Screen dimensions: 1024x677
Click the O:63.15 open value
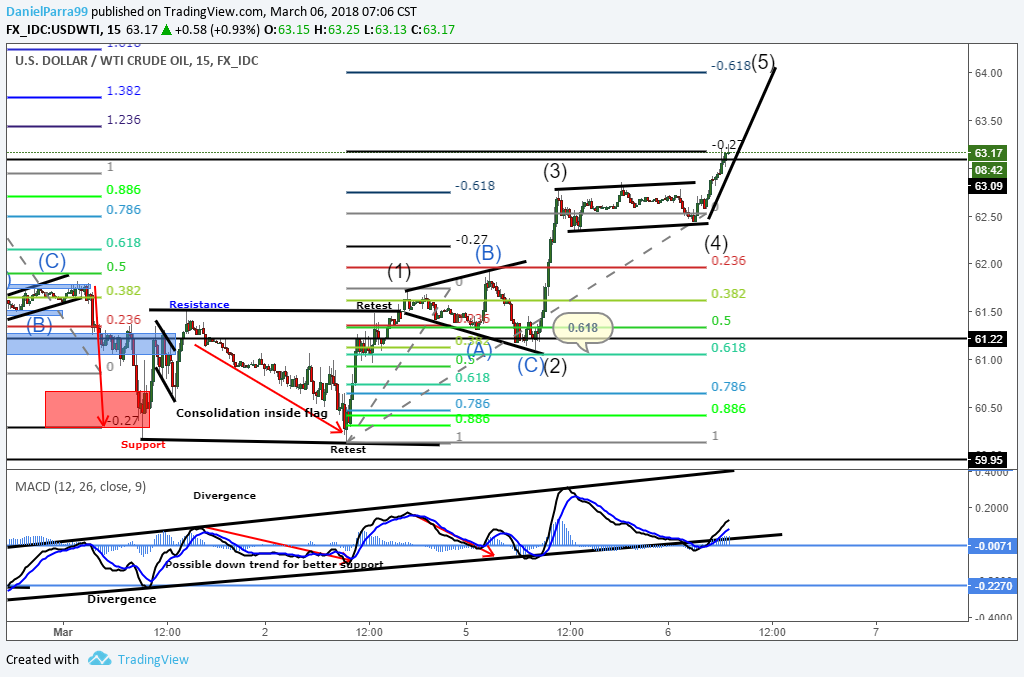pyautogui.click(x=287, y=29)
